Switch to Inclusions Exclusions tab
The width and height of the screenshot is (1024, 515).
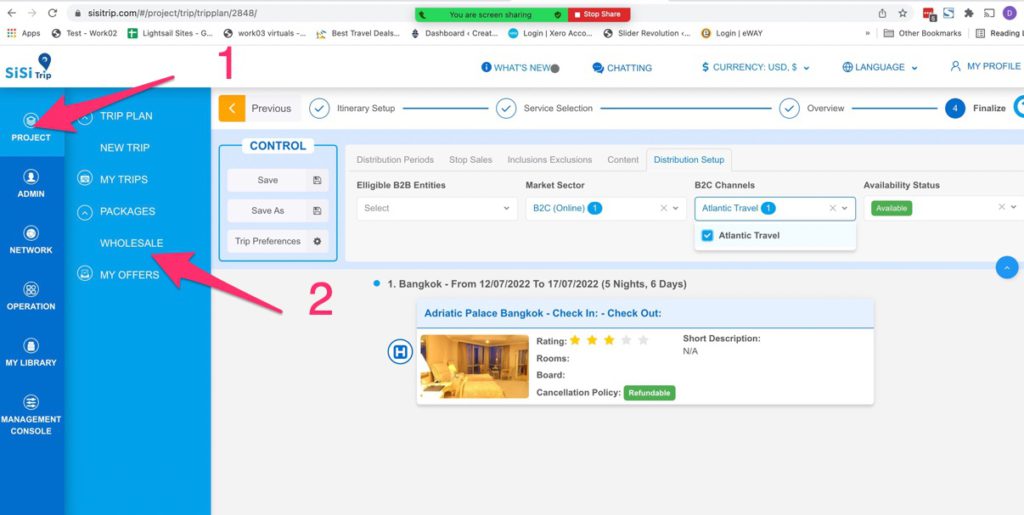pyautogui.click(x=549, y=159)
